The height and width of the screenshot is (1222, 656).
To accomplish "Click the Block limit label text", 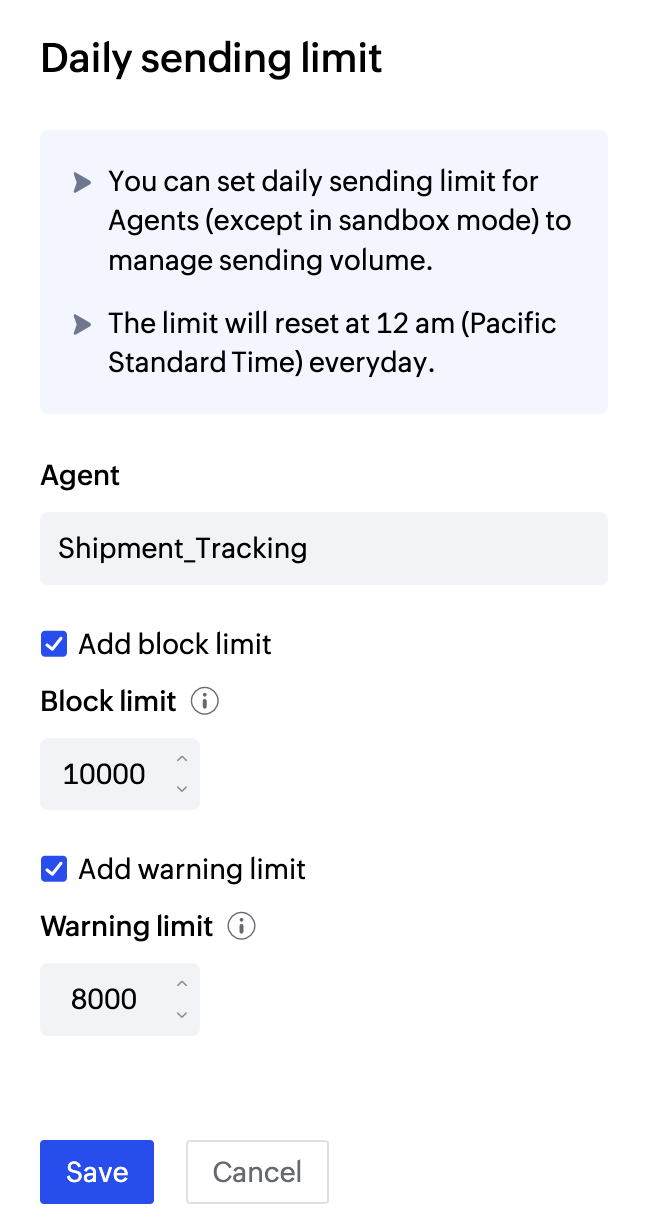I will tap(108, 701).
